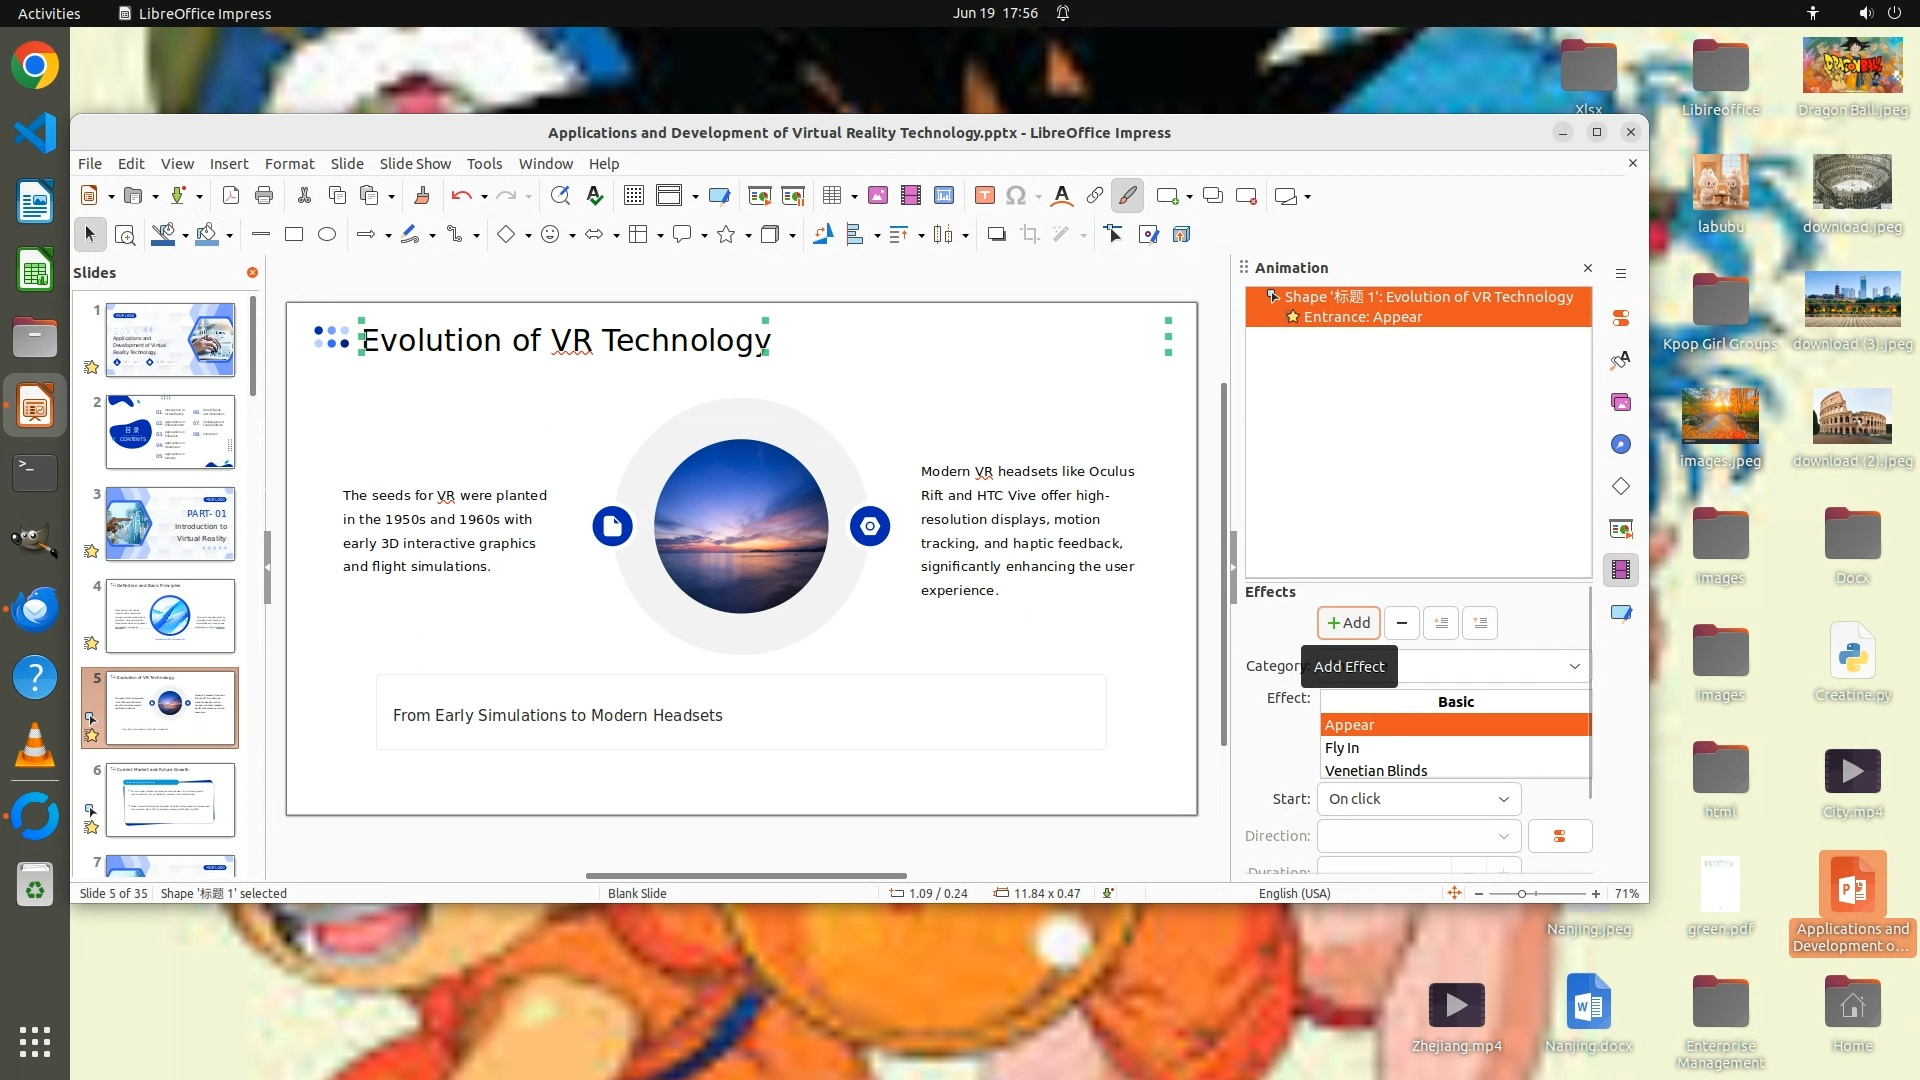Click the Insert Table toolbar icon
1920x1080 pixels.
click(831, 196)
